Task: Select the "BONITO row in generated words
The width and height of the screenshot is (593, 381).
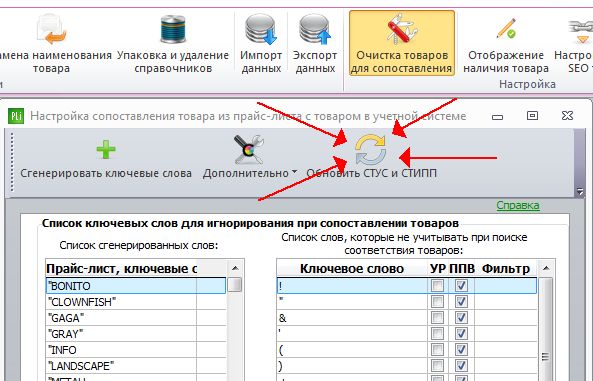Action: click(136, 286)
